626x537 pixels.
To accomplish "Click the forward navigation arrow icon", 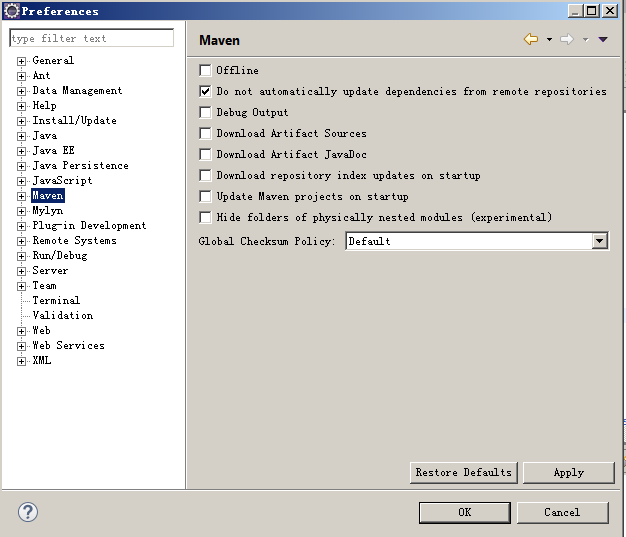I will point(567,39).
